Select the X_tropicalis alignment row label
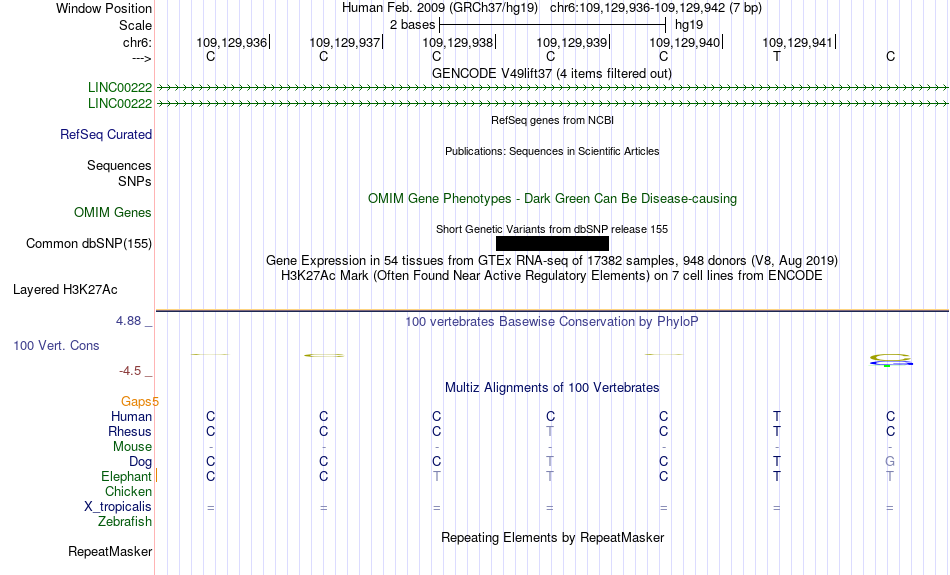 [x=118, y=507]
